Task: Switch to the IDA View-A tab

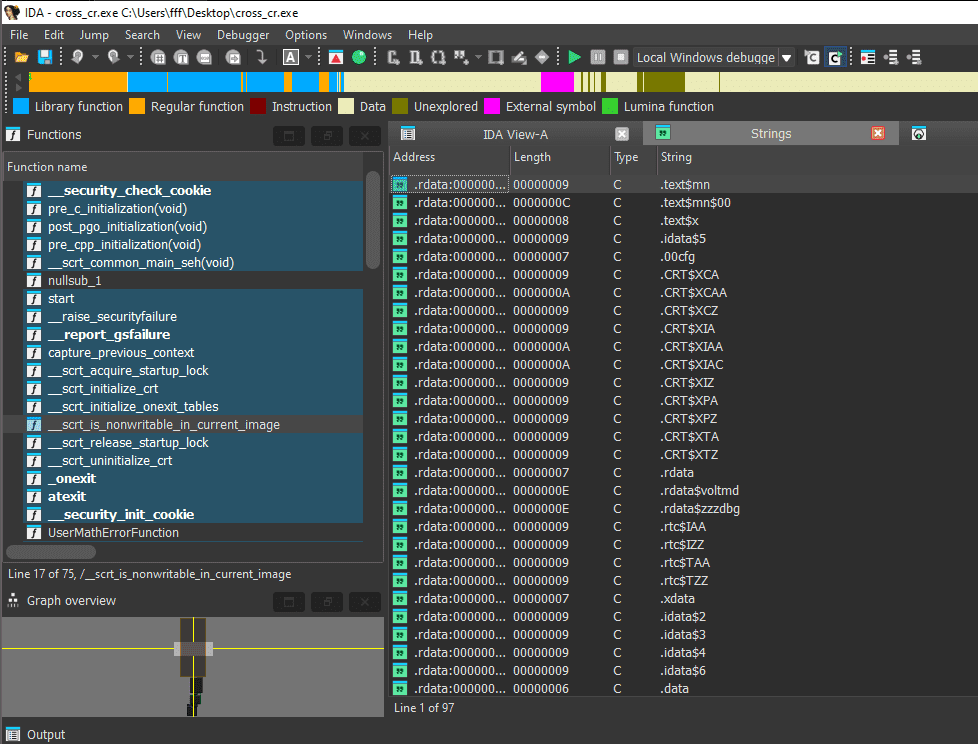Action: pyautogui.click(x=515, y=134)
